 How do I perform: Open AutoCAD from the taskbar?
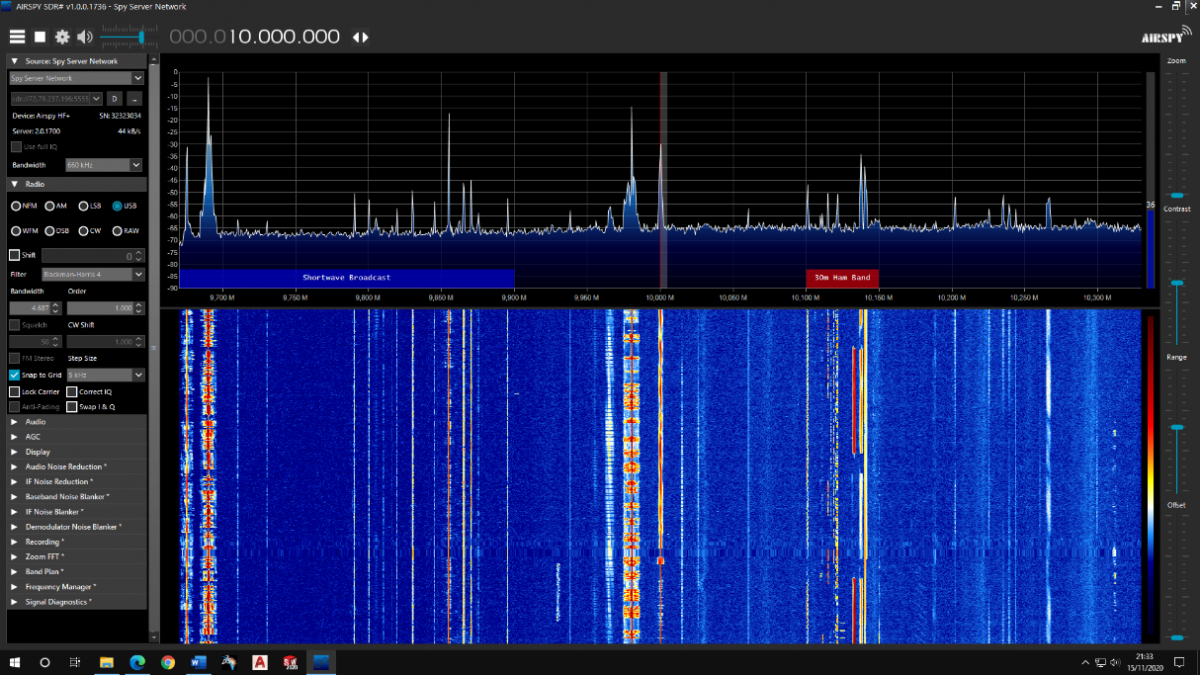259,662
